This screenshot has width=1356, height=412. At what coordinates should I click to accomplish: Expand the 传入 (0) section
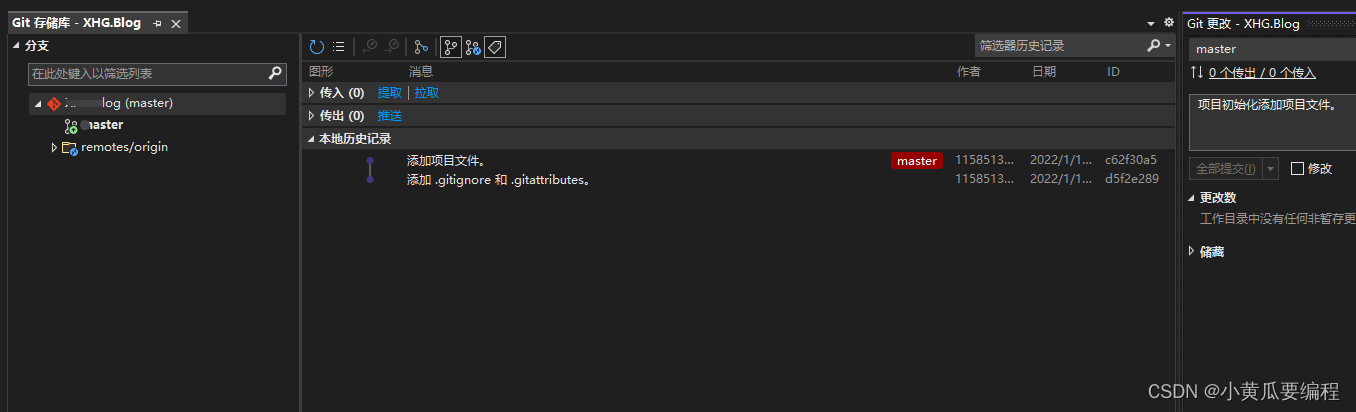tap(311, 92)
